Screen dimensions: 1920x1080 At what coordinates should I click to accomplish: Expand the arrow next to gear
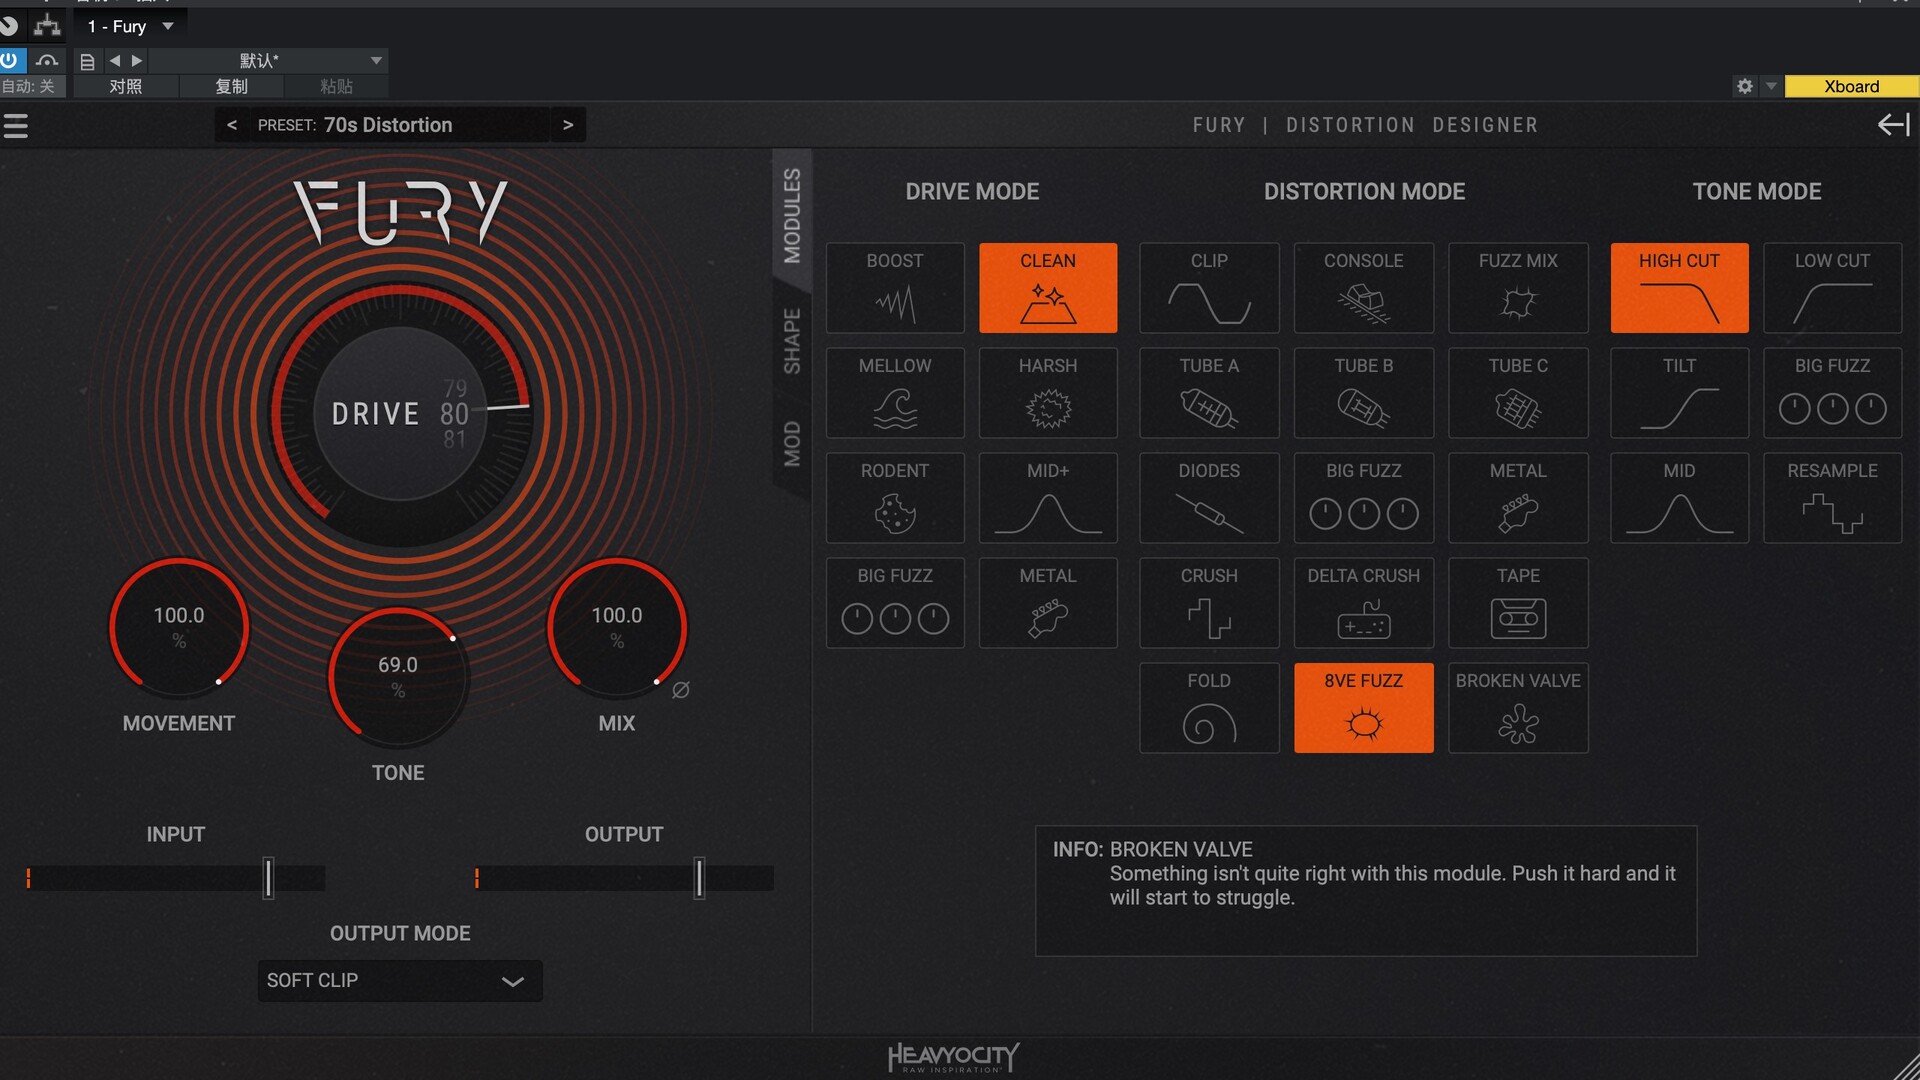coord(1771,86)
